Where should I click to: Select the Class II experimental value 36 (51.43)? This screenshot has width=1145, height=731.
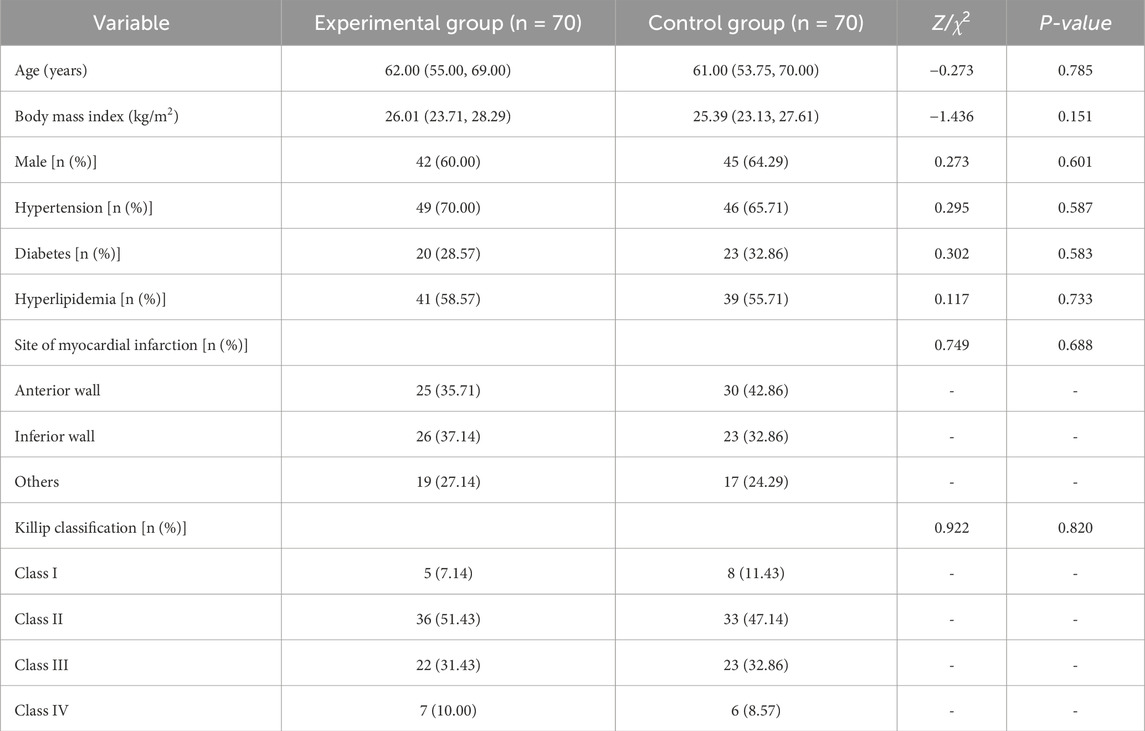pyautogui.click(x=448, y=619)
